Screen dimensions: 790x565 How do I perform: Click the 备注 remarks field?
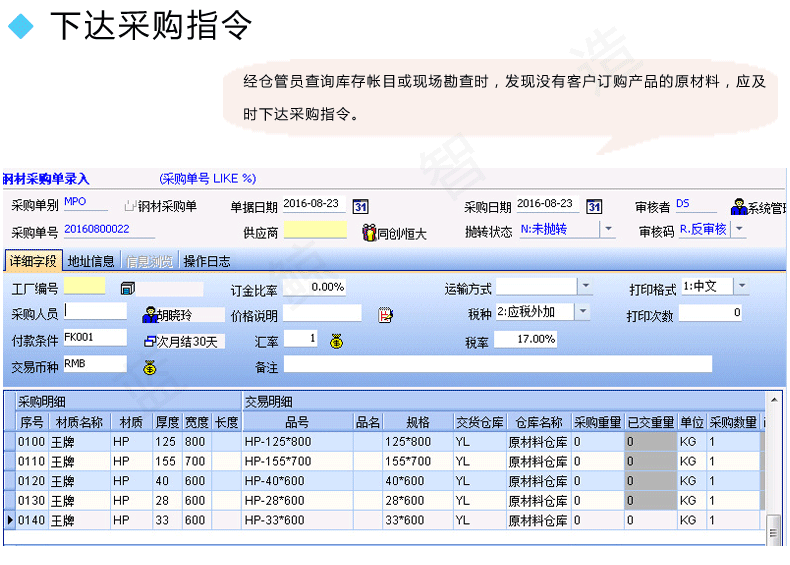pos(498,364)
